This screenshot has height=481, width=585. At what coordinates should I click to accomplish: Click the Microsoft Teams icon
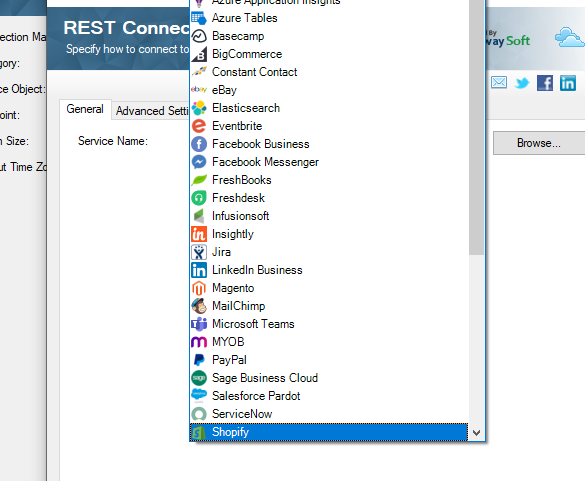(x=198, y=324)
